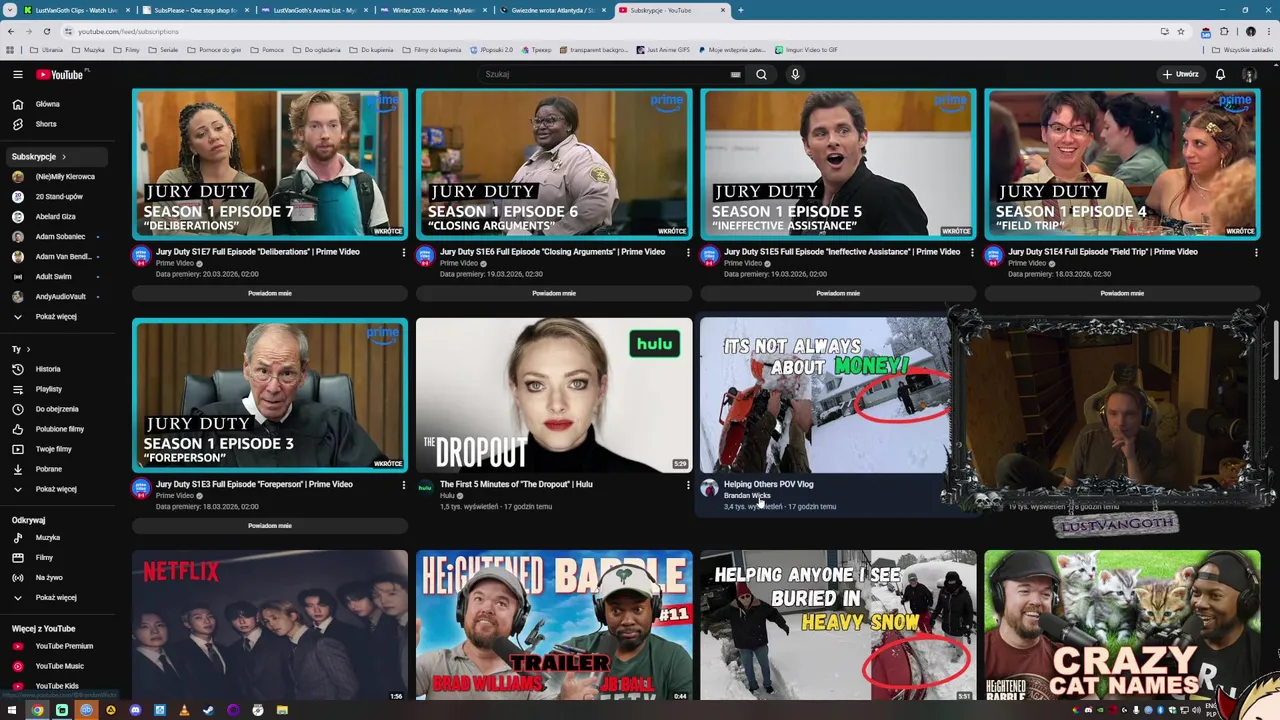
Task: Open the Muzyka bookmarks folder
Action: coord(88,50)
